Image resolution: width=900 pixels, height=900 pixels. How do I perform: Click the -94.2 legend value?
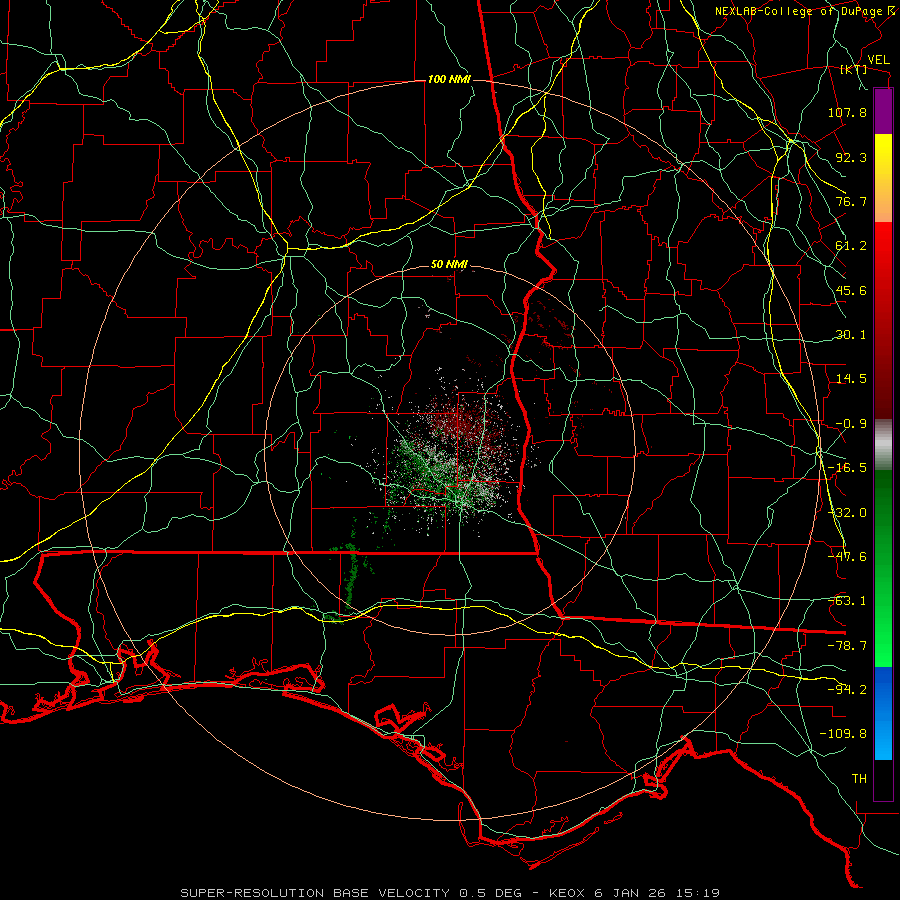pos(847,690)
